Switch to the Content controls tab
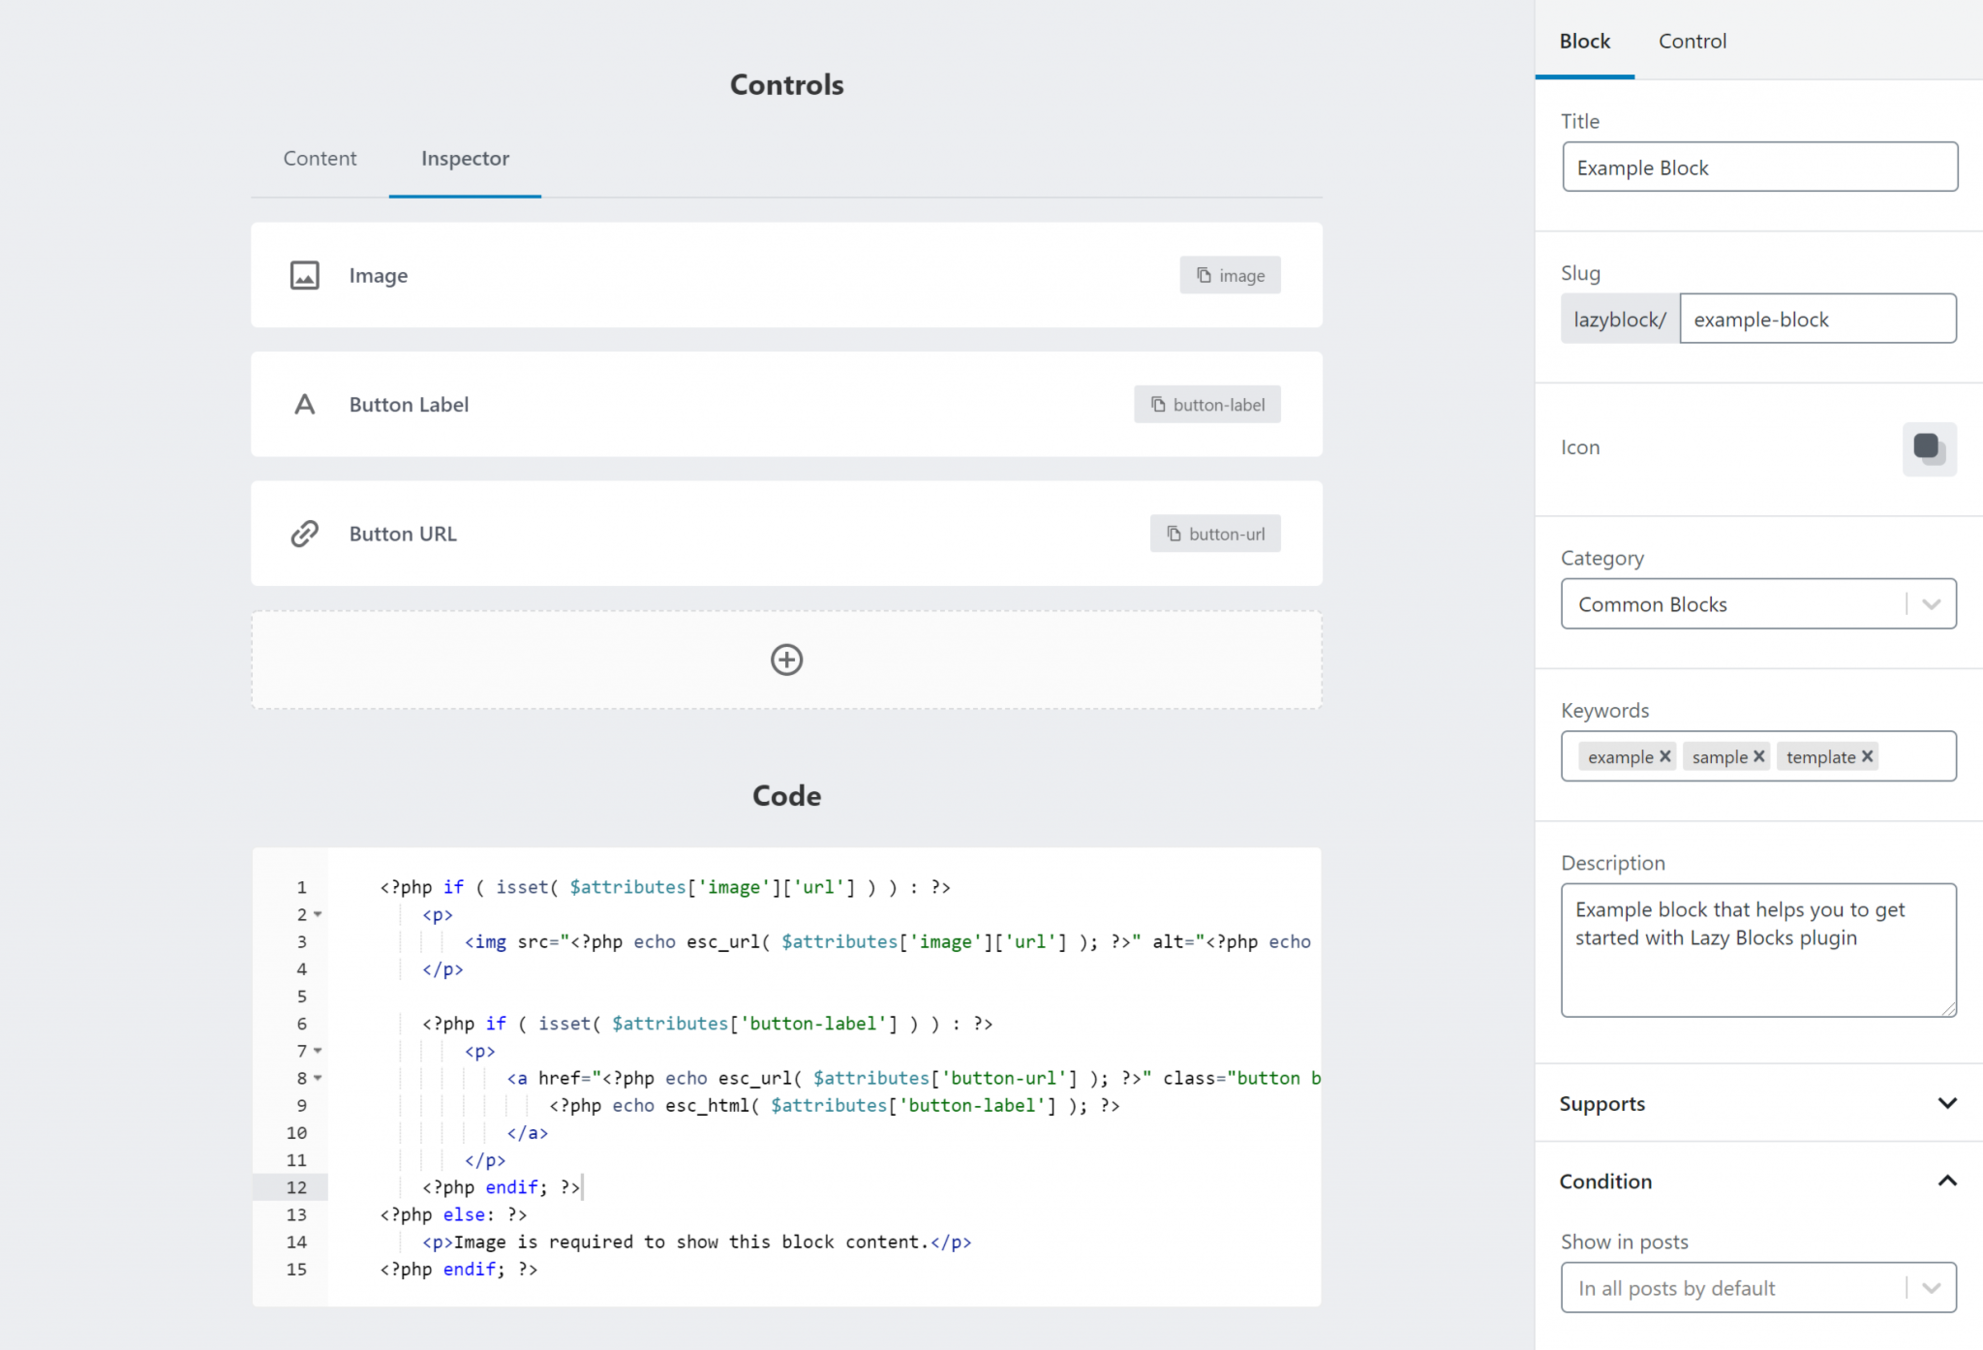This screenshot has height=1350, width=1983. point(319,158)
